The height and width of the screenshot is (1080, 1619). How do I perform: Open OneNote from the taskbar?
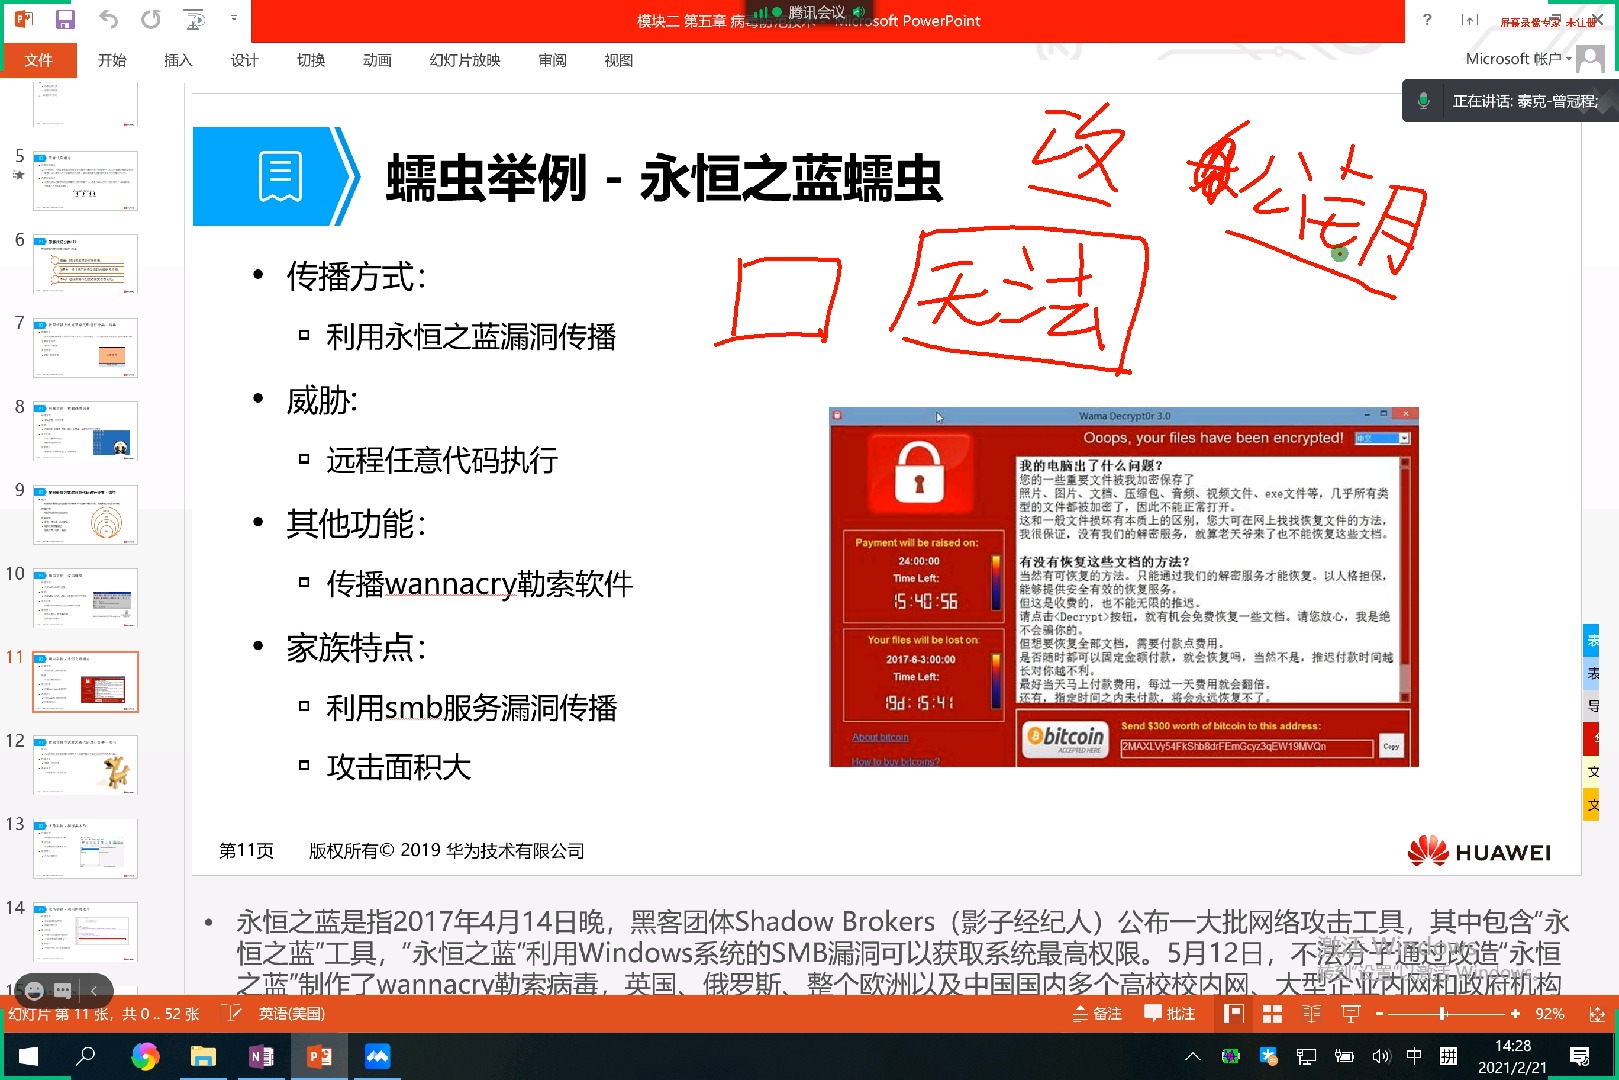click(261, 1056)
